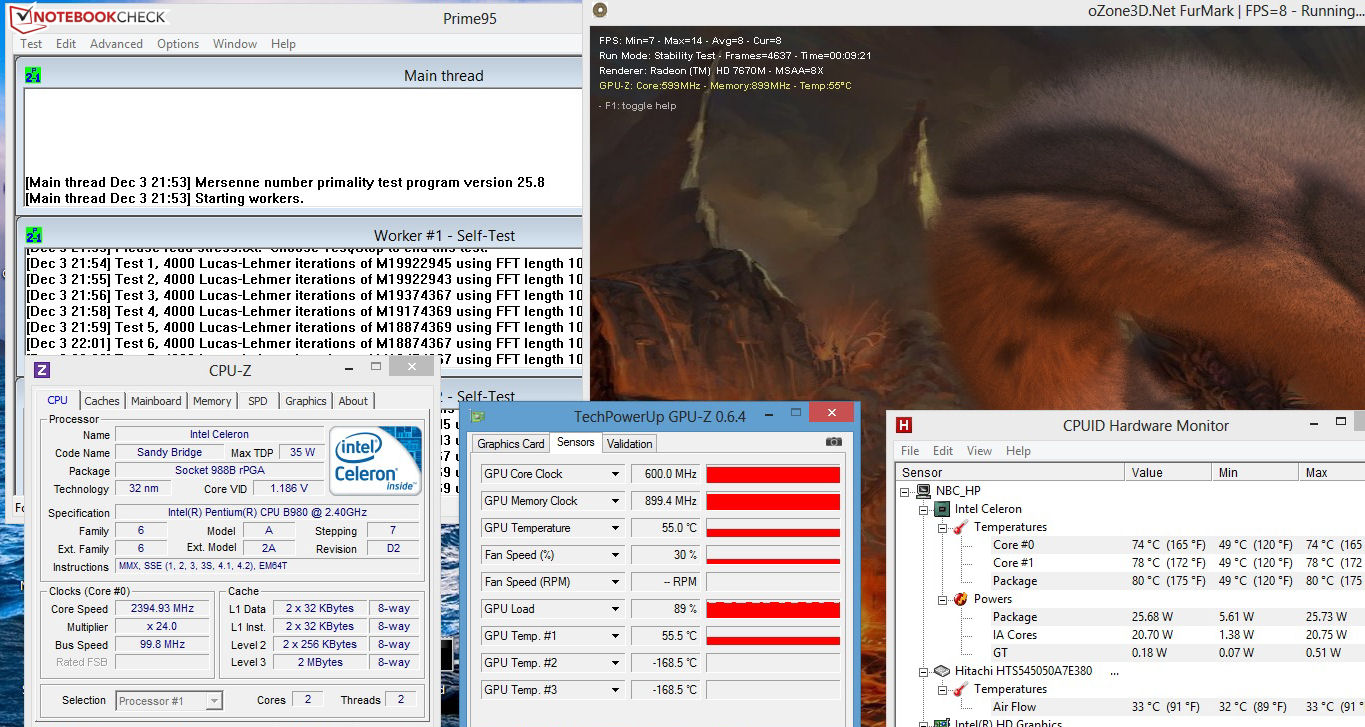1365x727 pixels.
Task: Click the thermometer icon under the Hitachi drive
Action: (x=961, y=689)
